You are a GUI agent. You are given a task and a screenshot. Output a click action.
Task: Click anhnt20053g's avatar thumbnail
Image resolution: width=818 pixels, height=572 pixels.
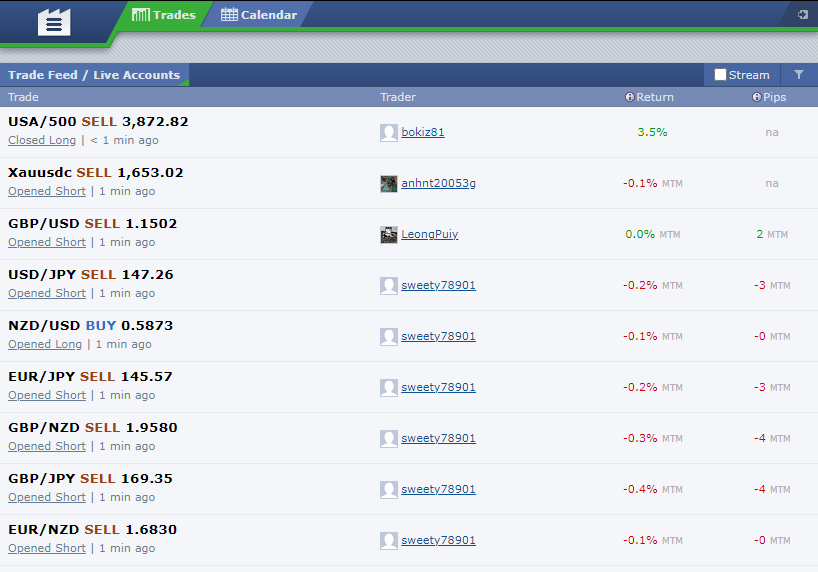coord(389,184)
